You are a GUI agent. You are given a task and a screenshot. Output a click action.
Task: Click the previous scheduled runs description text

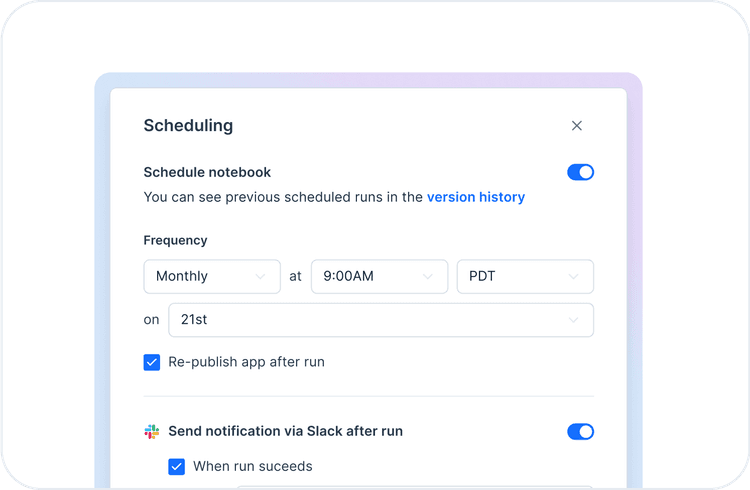(x=283, y=197)
